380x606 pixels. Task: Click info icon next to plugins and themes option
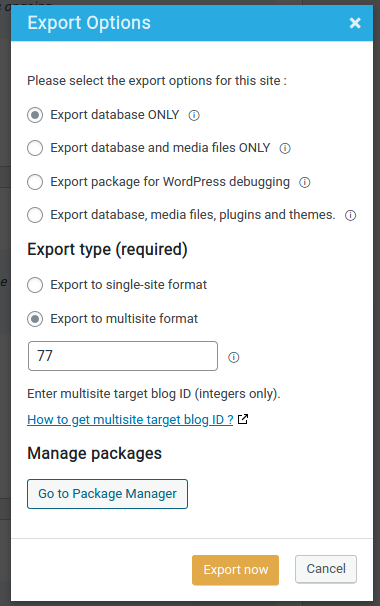[x=350, y=215]
